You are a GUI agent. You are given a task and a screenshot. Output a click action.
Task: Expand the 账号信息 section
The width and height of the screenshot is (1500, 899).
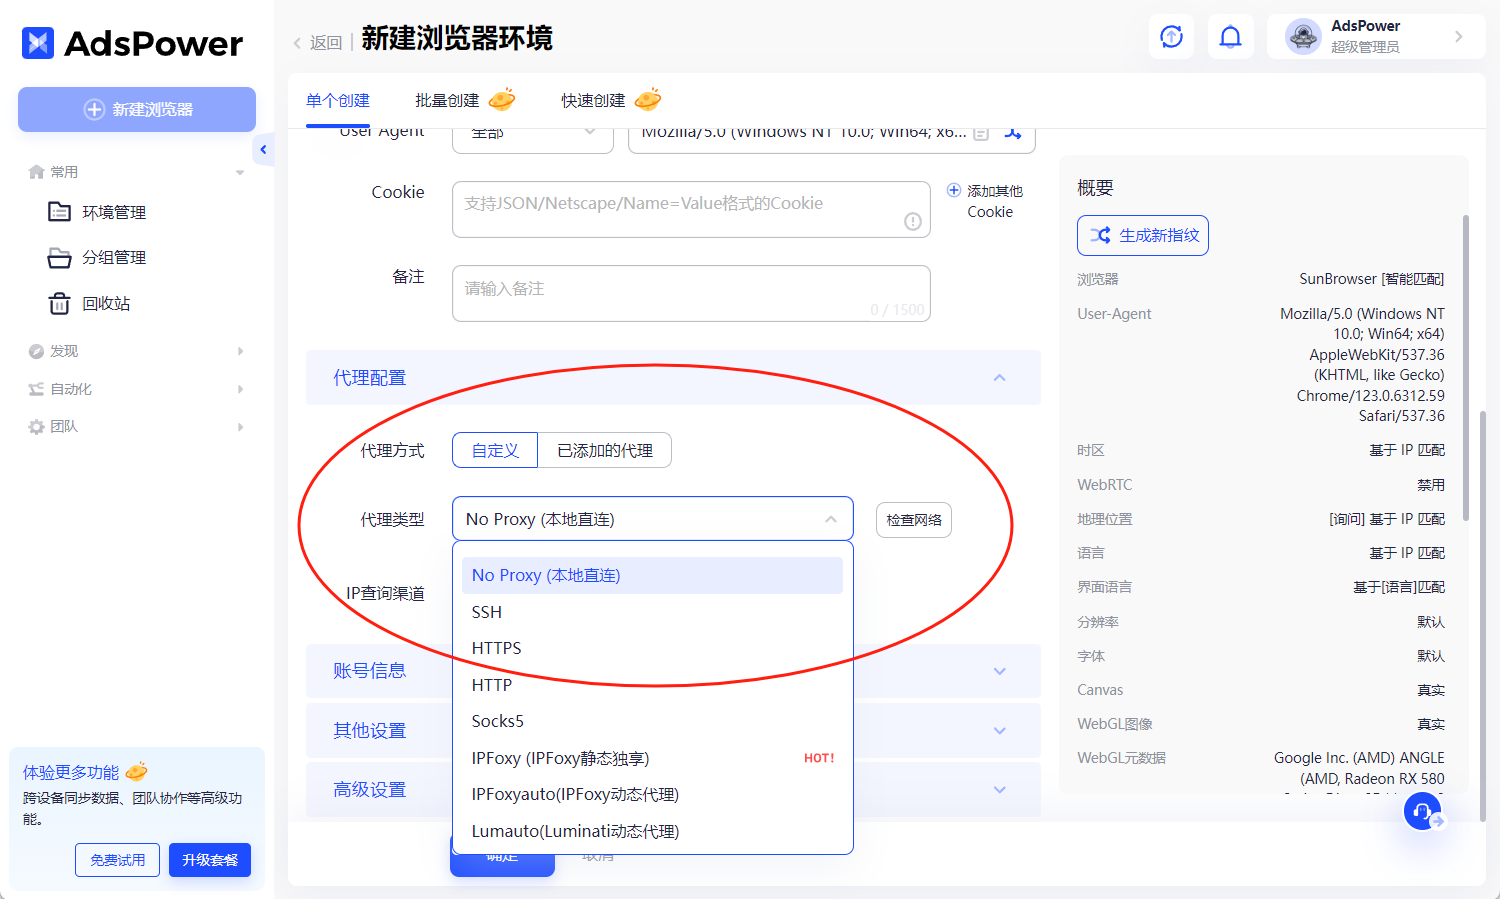(999, 671)
